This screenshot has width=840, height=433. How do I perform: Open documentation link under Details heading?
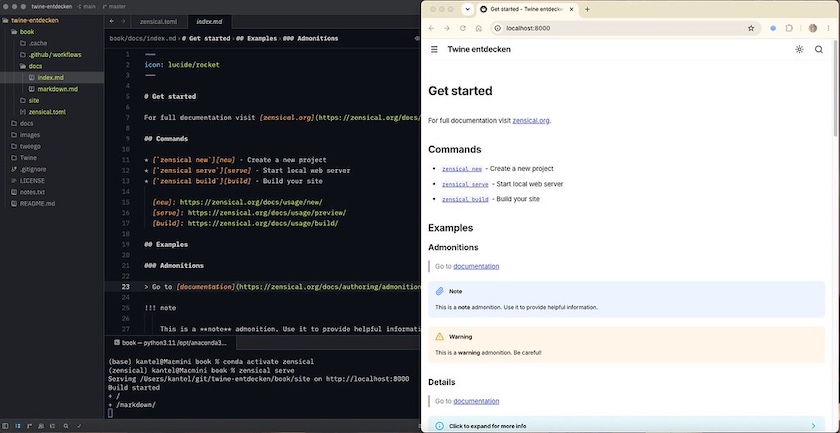coord(476,401)
